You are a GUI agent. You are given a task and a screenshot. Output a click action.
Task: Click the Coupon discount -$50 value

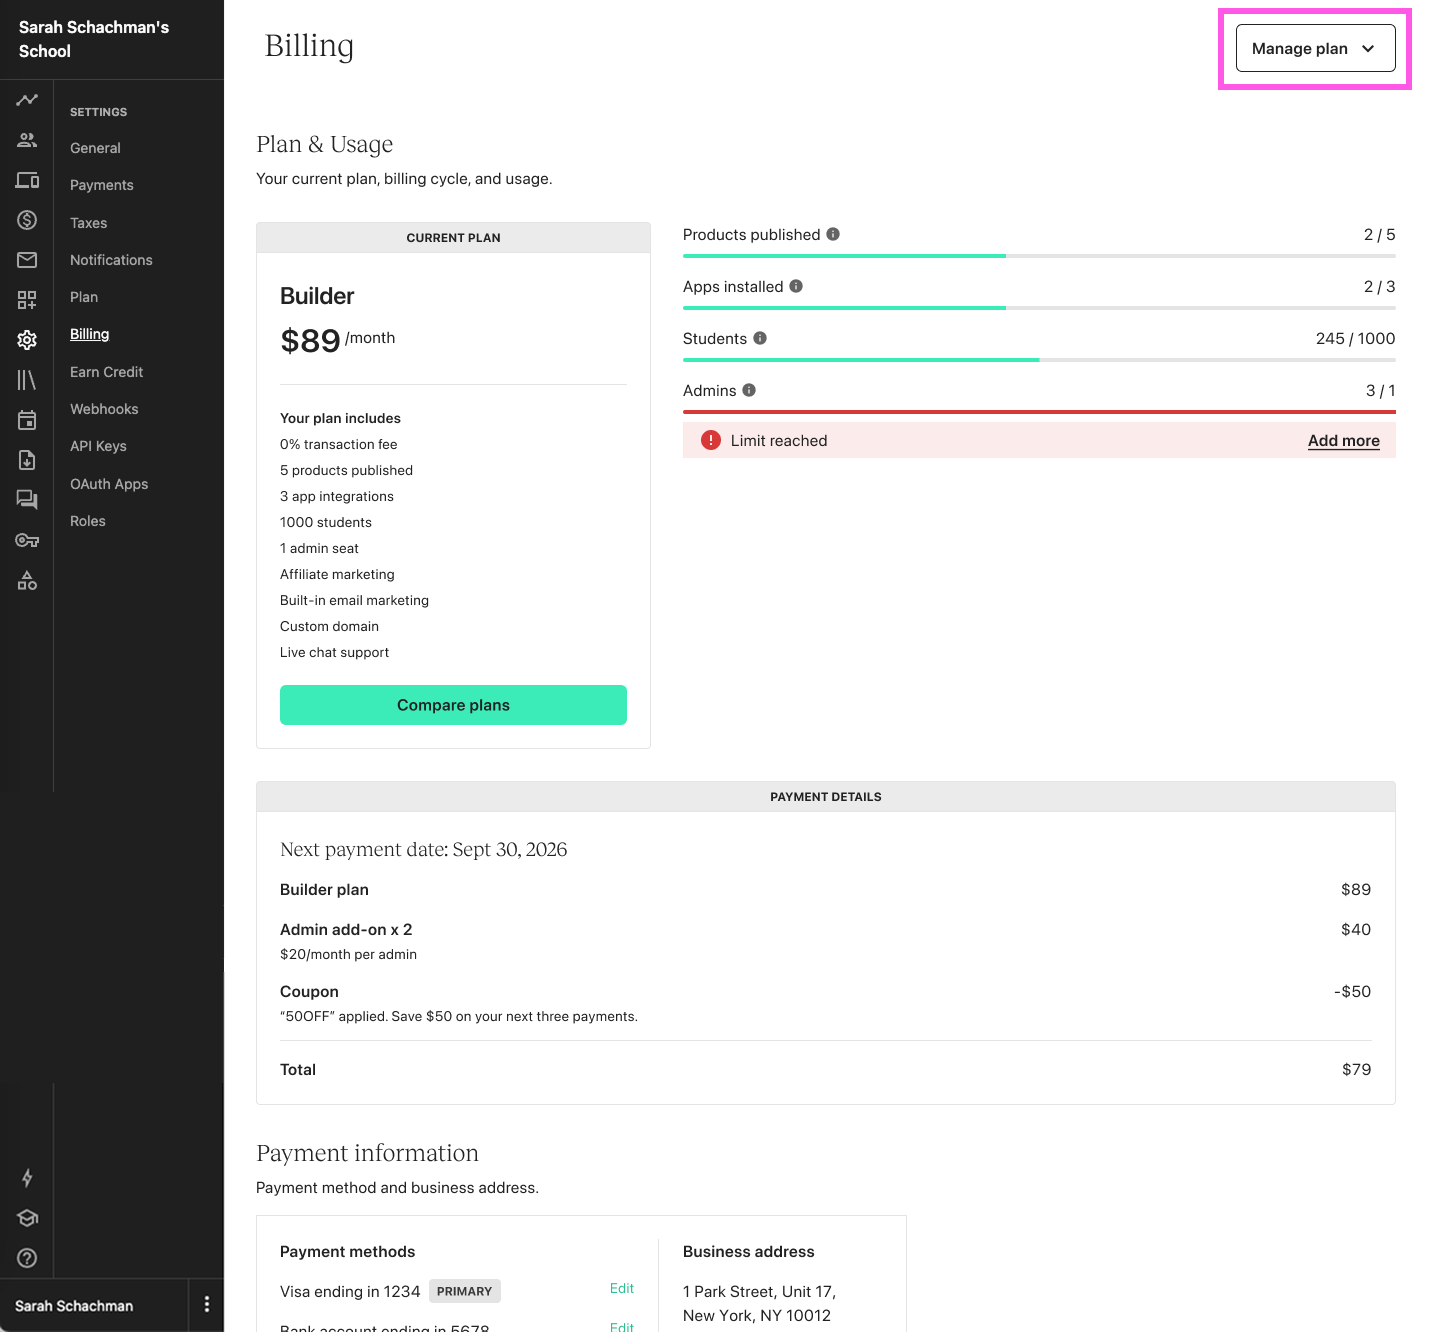click(x=1352, y=992)
